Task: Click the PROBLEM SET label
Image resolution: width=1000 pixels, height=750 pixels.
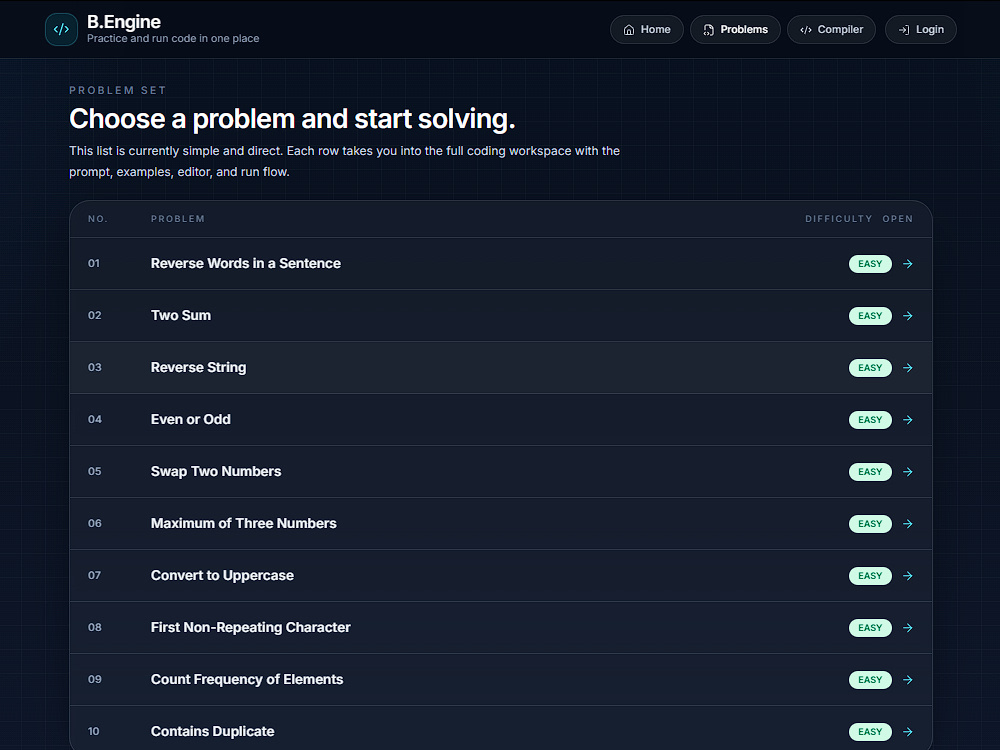Action: 117,91
